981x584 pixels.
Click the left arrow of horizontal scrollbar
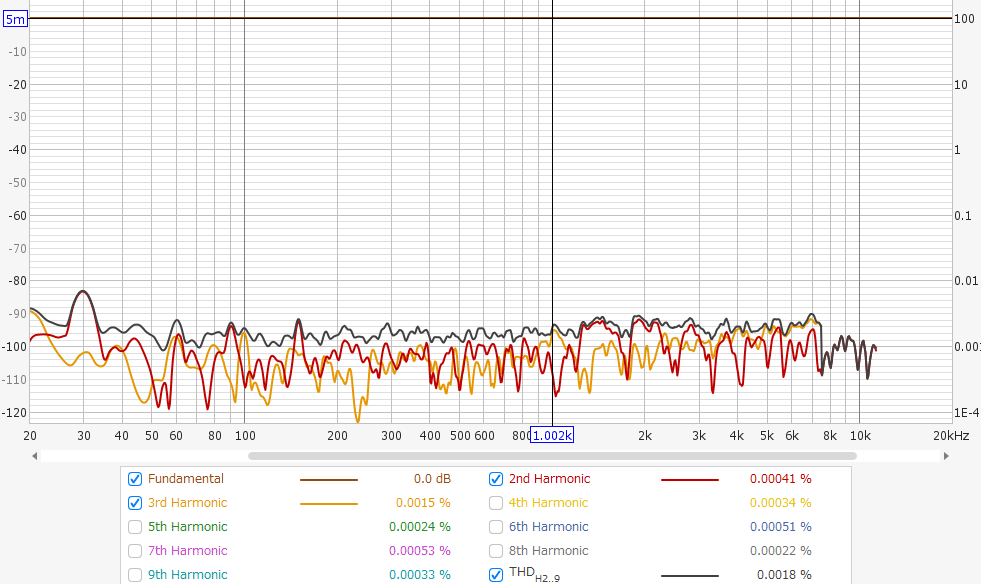pyautogui.click(x=35, y=456)
